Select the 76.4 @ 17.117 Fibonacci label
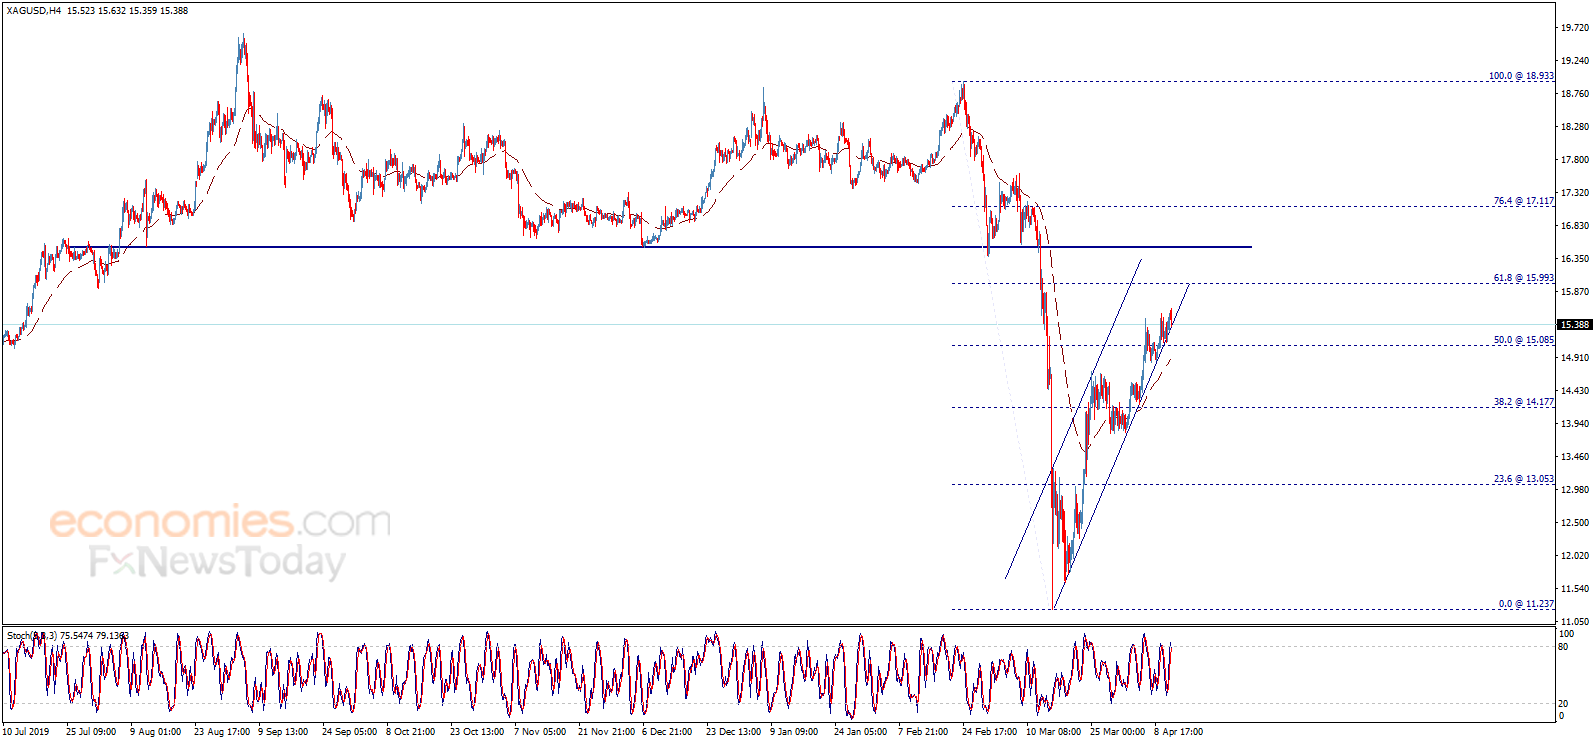Viewport: 1596px width, 743px height. click(1524, 201)
